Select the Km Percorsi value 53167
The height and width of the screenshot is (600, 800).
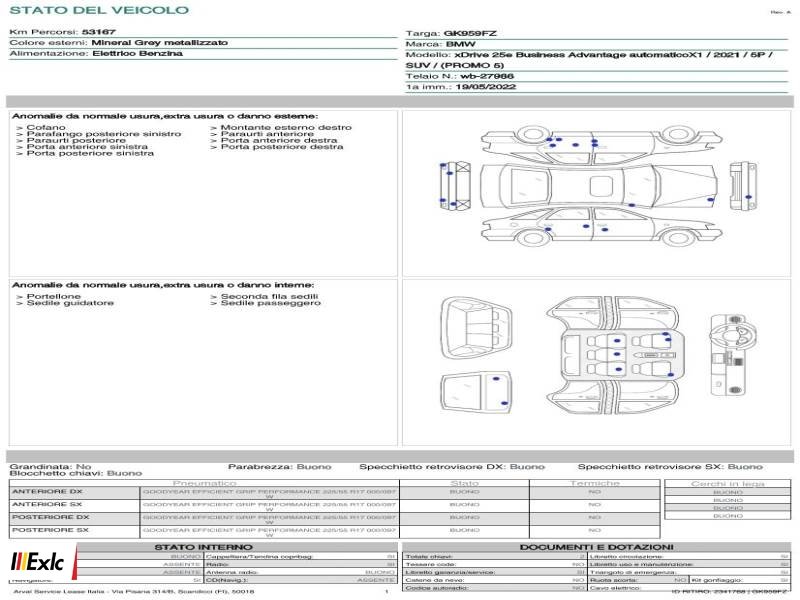pyautogui.click(x=98, y=32)
